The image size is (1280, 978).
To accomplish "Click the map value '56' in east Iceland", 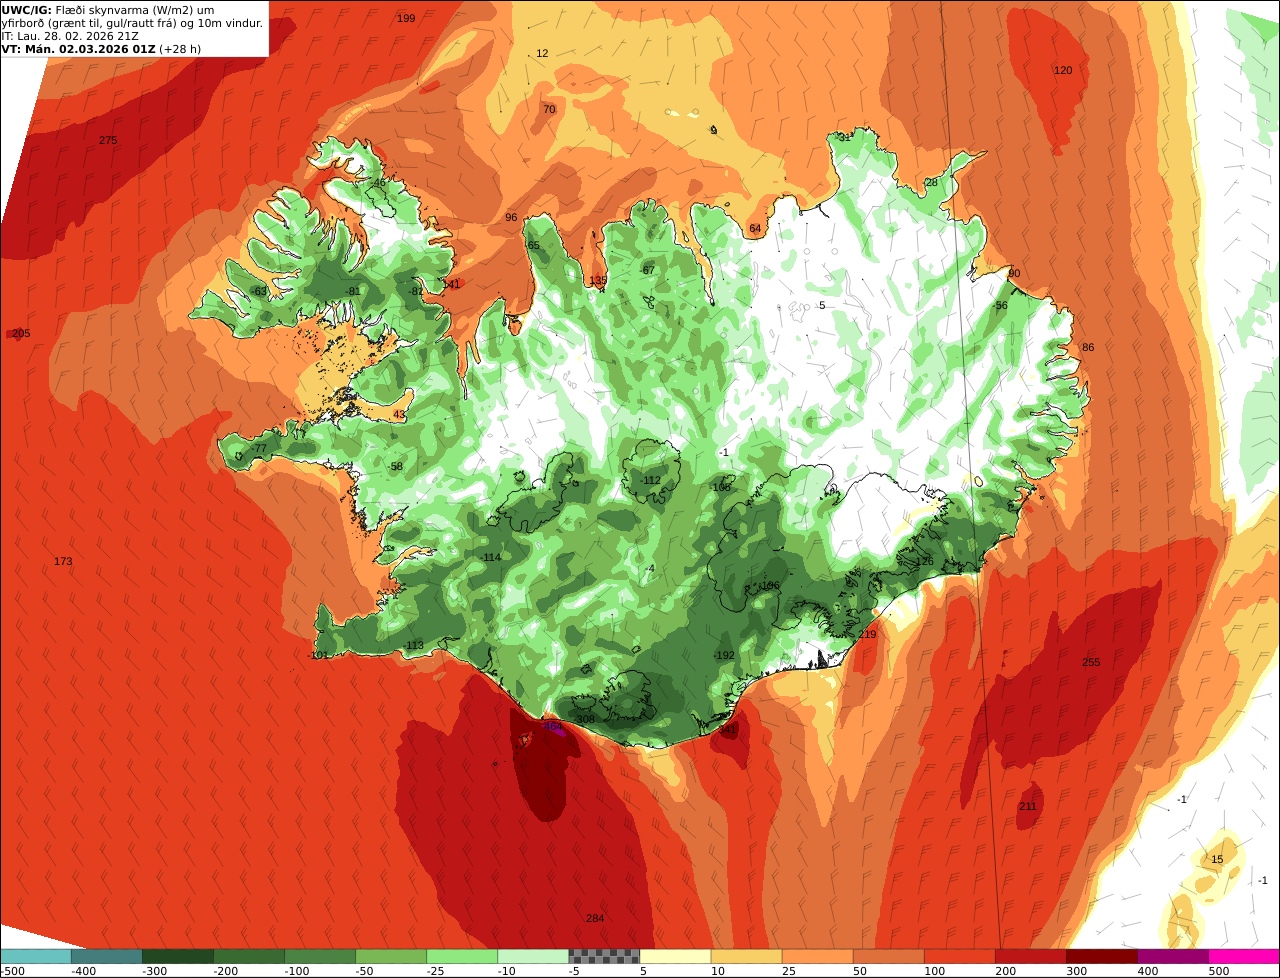I will coord(1001,305).
